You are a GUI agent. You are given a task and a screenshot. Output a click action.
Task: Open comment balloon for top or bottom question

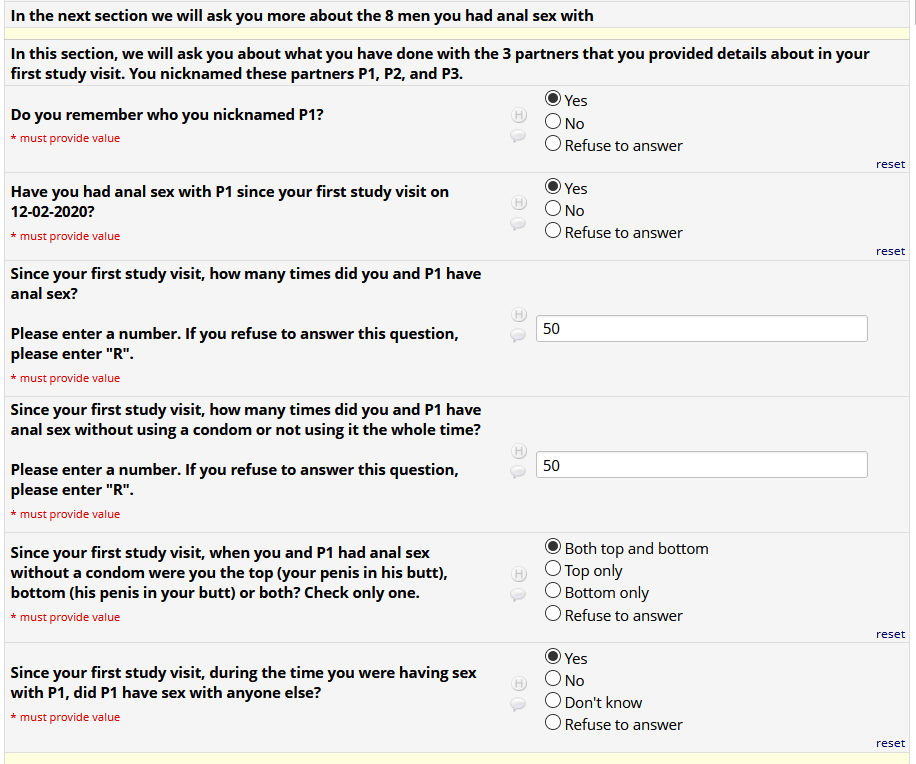[519, 594]
